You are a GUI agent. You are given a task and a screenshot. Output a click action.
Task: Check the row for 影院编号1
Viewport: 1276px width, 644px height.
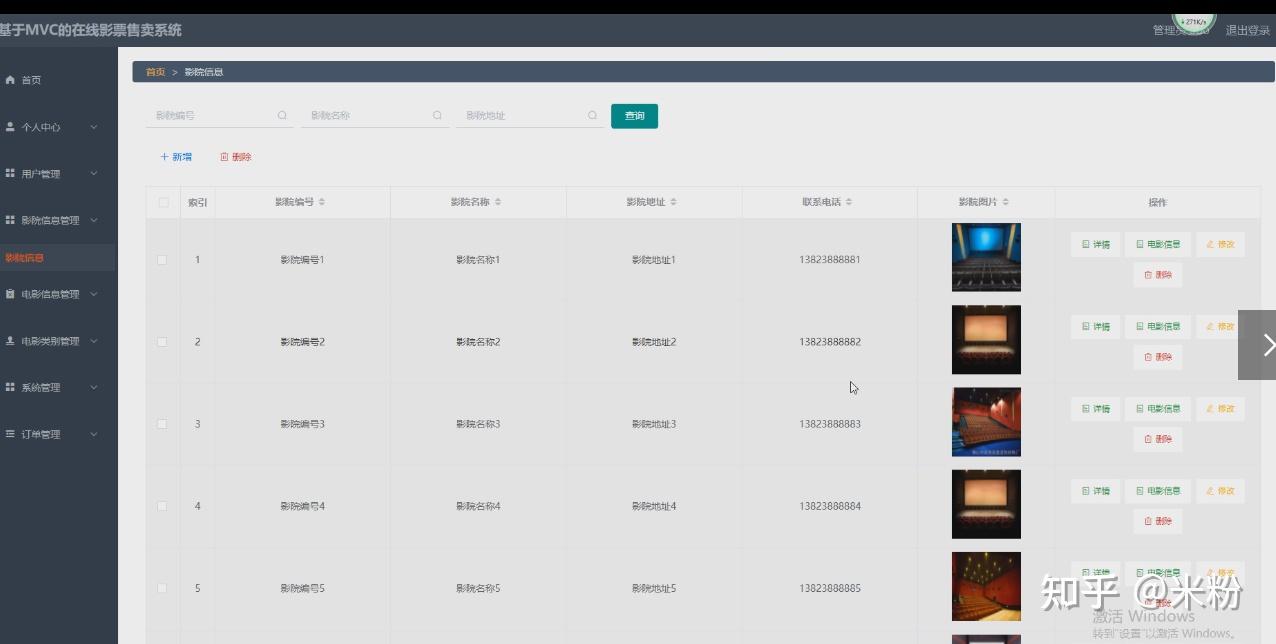162,260
